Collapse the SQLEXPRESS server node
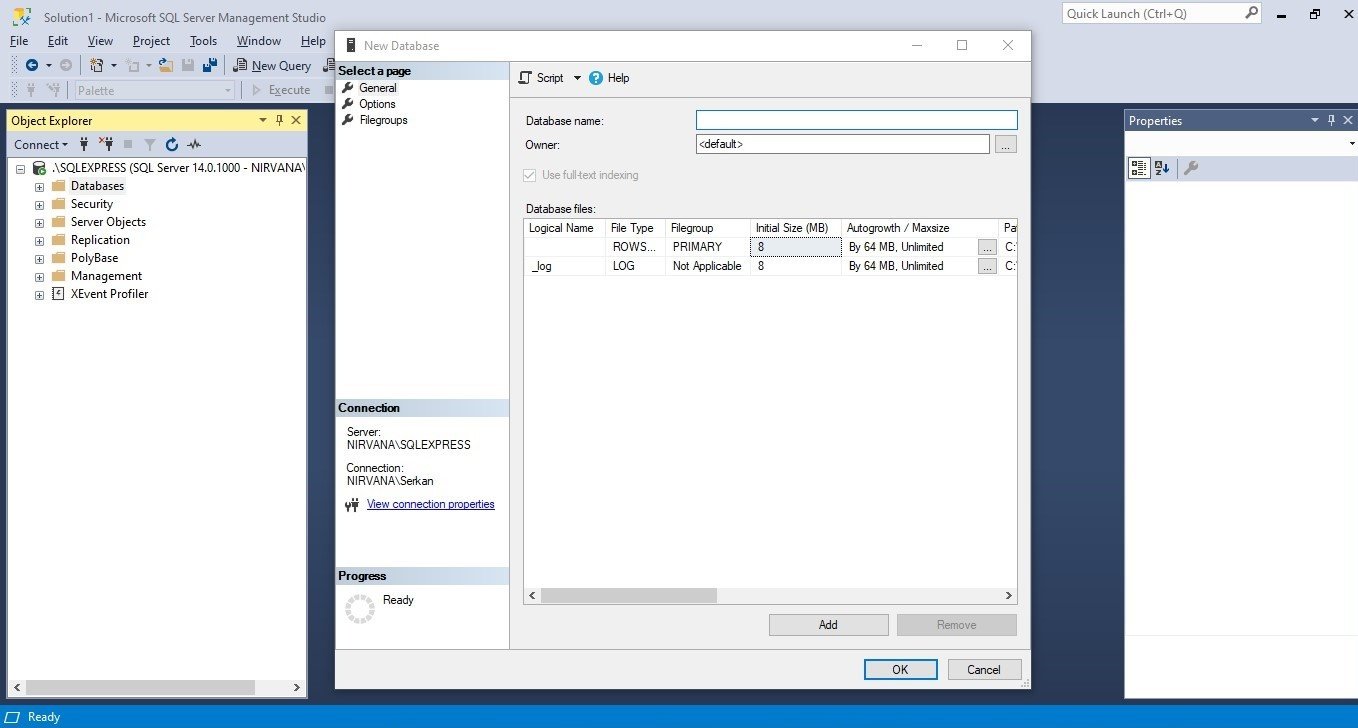Viewport: 1358px width, 728px height. coord(20,168)
